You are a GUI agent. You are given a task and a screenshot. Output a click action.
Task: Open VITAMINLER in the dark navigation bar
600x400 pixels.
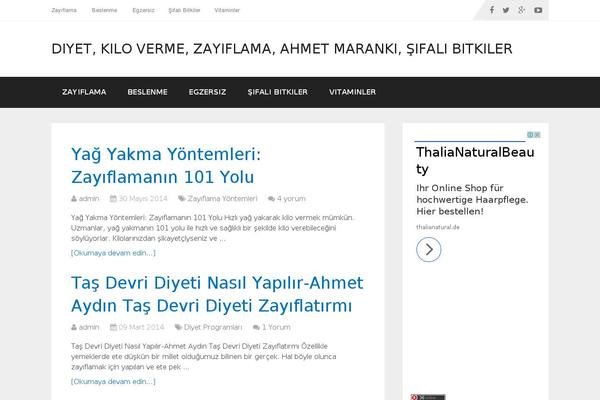click(x=352, y=92)
